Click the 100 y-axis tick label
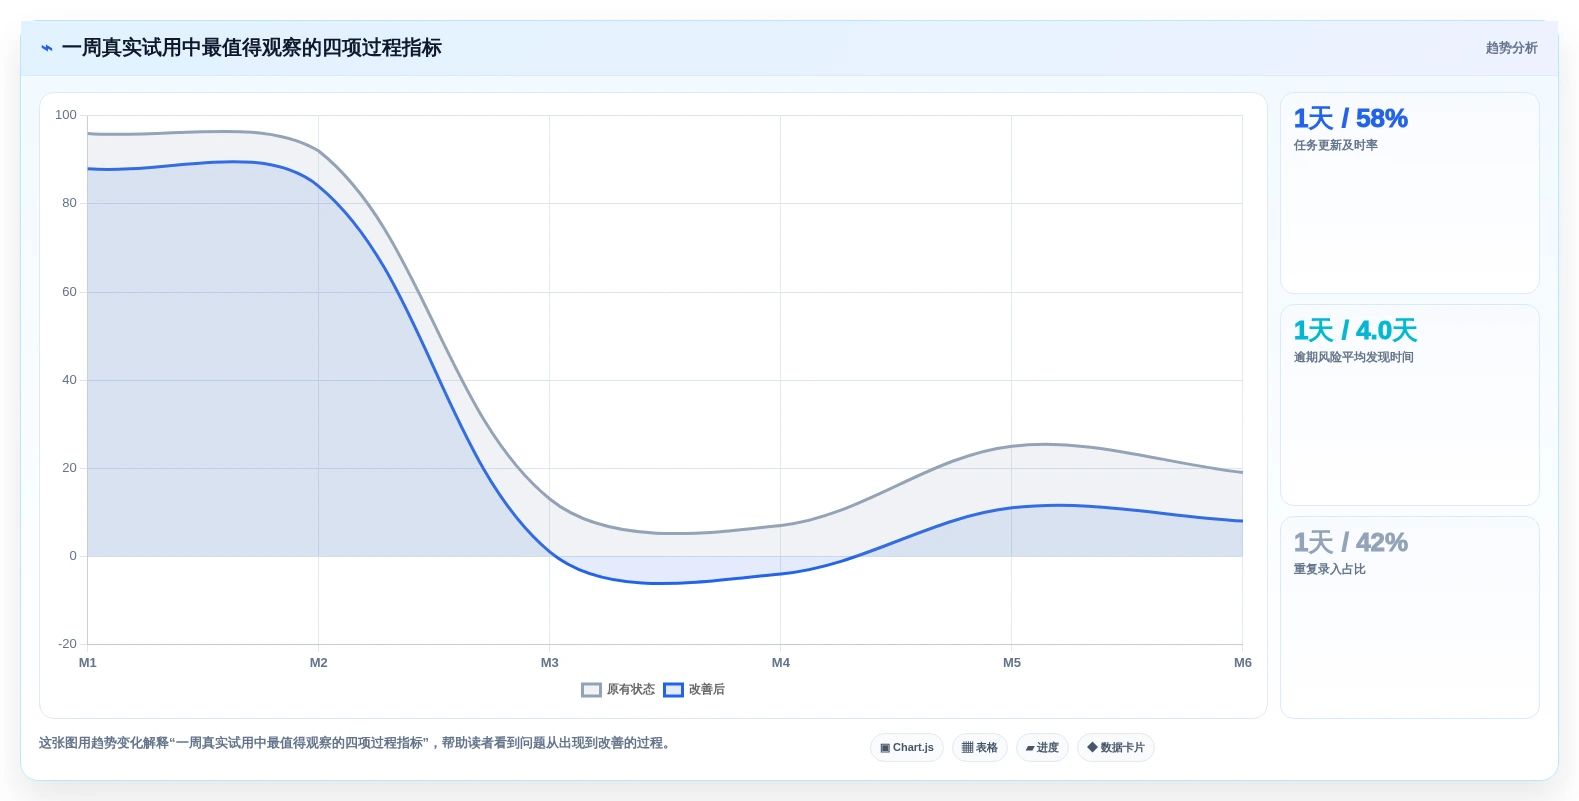 66,115
